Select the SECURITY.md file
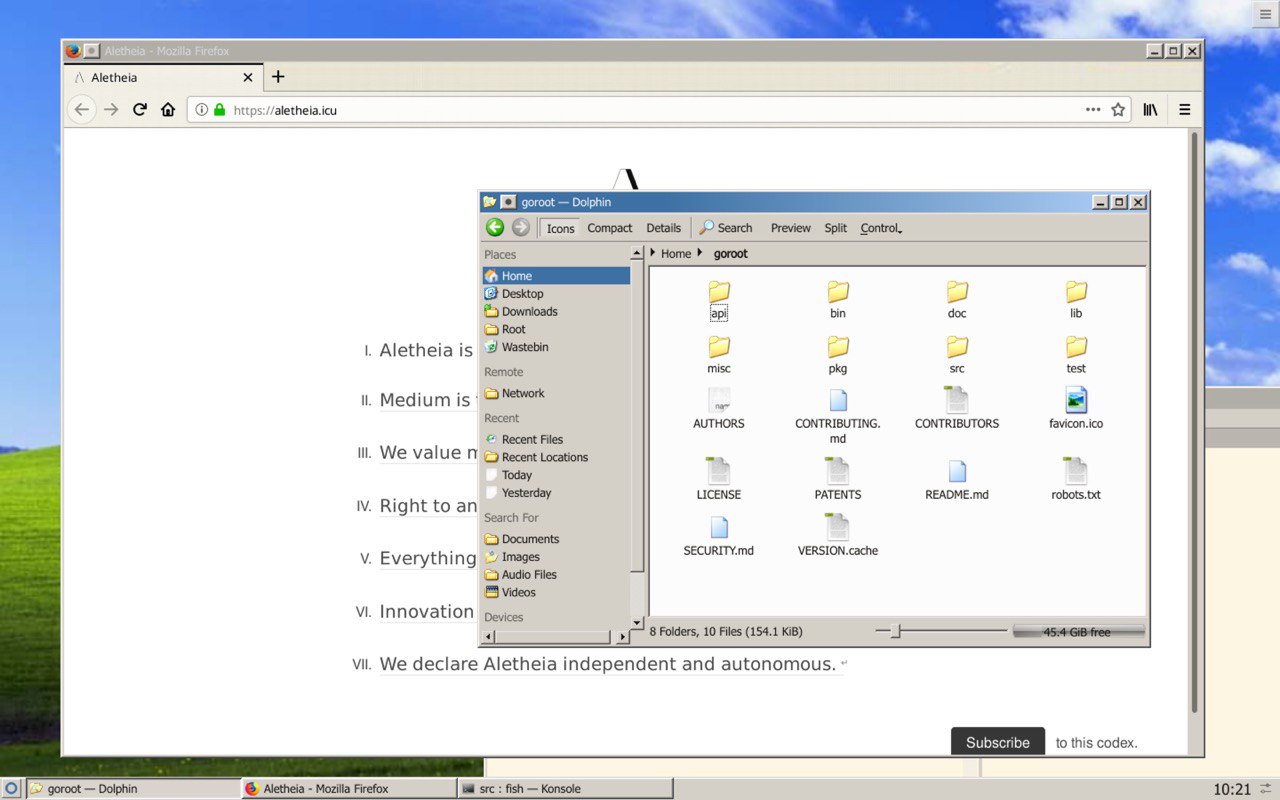Image resolution: width=1280 pixels, height=800 pixels. [719, 536]
